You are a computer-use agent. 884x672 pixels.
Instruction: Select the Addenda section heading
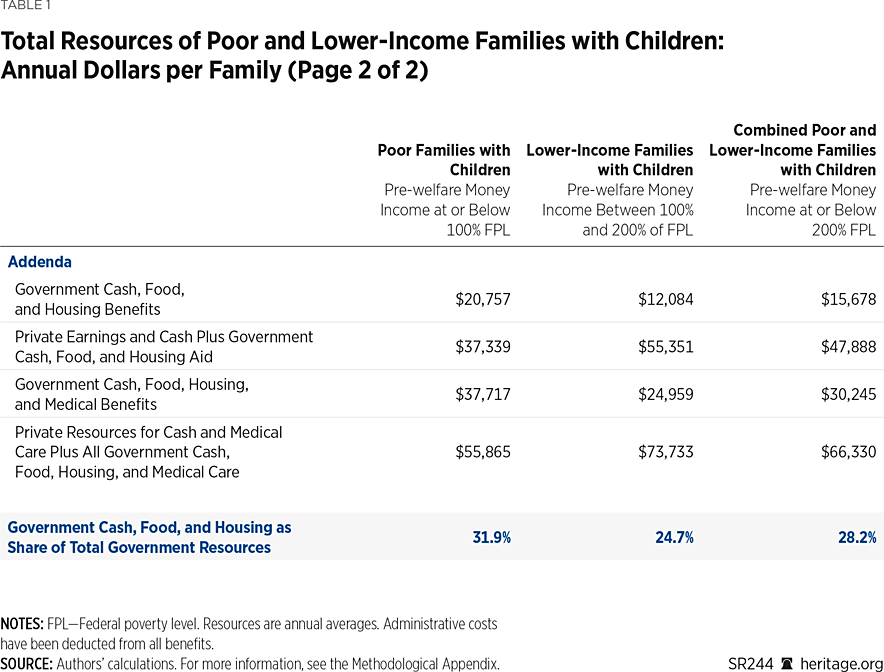(40, 262)
